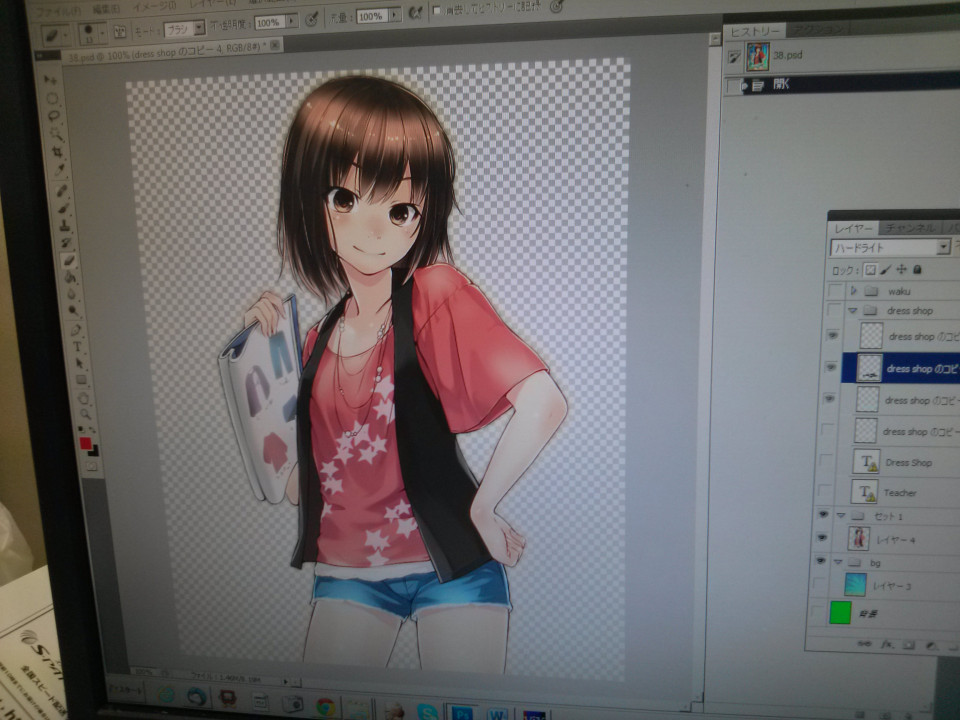Toggle lock image pixels brush icon
The width and height of the screenshot is (960, 720).
(x=885, y=269)
